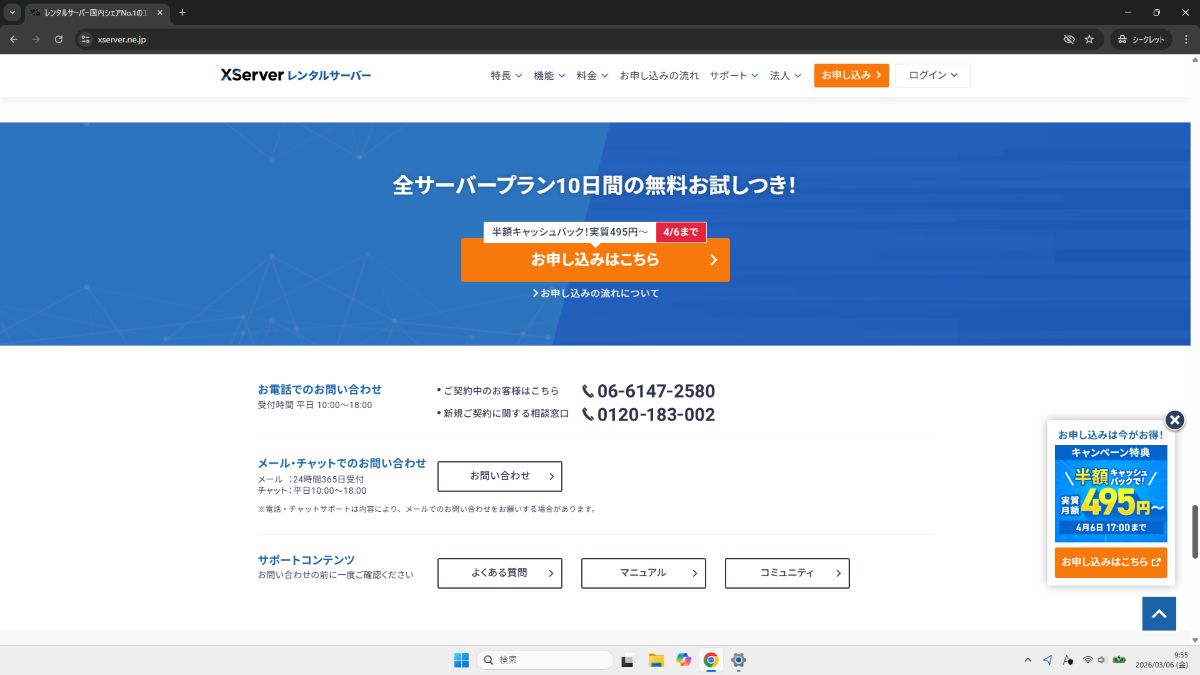Close the campaign popup banner
1200x675 pixels.
pyautogui.click(x=1175, y=420)
